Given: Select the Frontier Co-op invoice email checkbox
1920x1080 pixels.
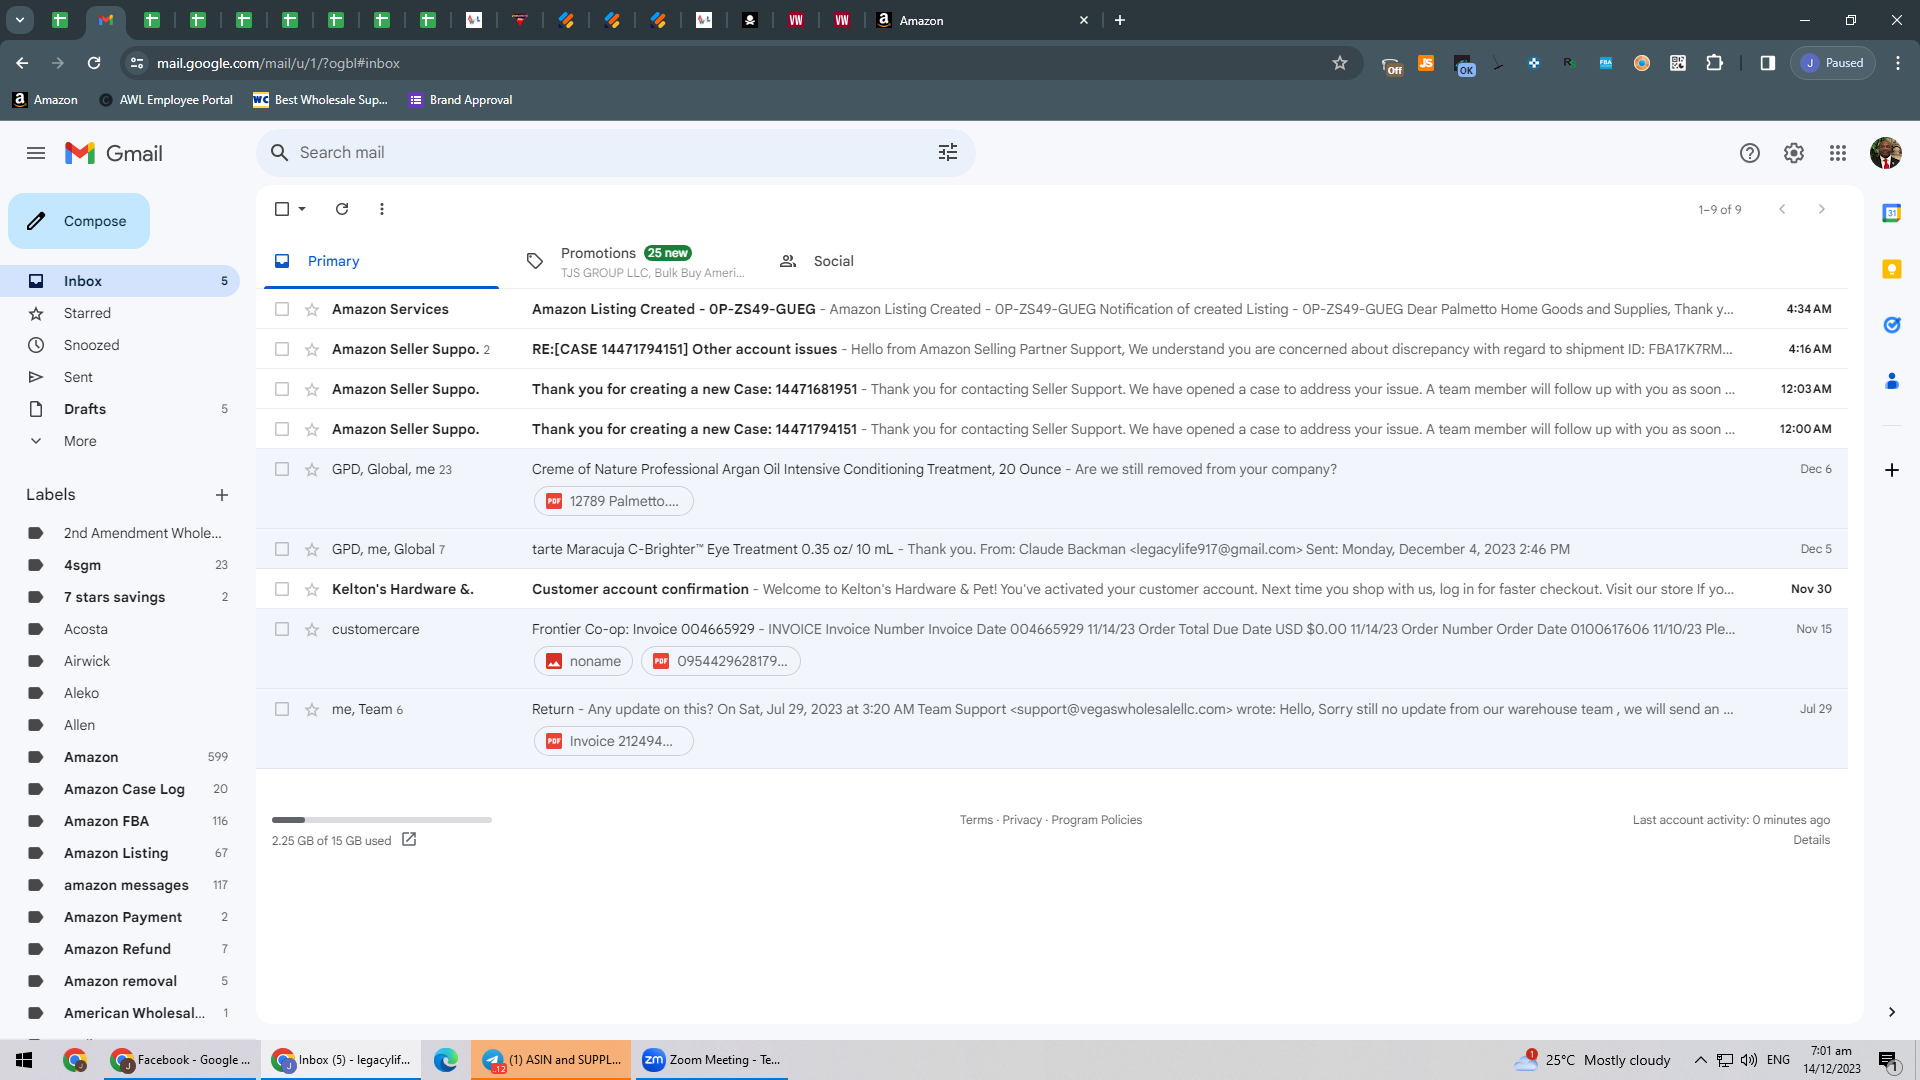Looking at the screenshot, I should click(x=282, y=630).
